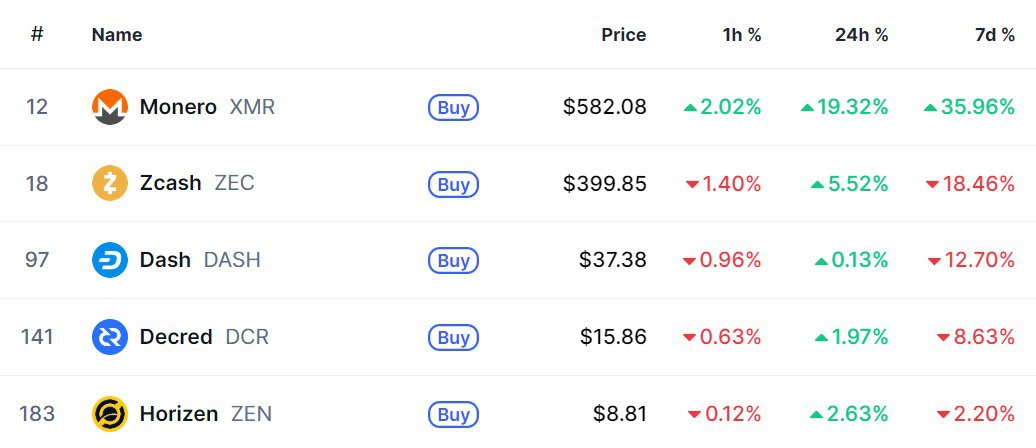
Task: Sort by the 7d % column header
Action: point(994,35)
